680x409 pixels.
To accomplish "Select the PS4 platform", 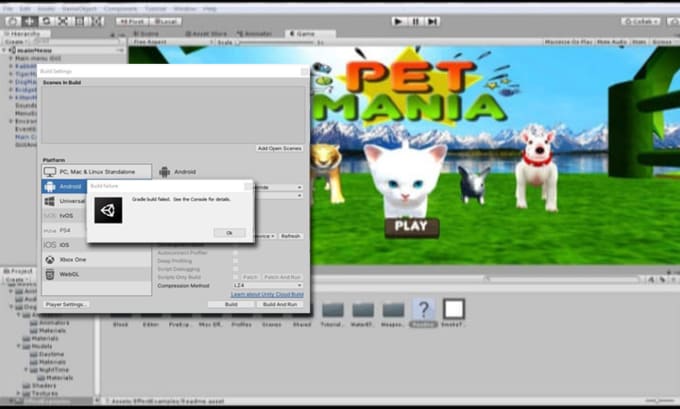I will [64, 230].
